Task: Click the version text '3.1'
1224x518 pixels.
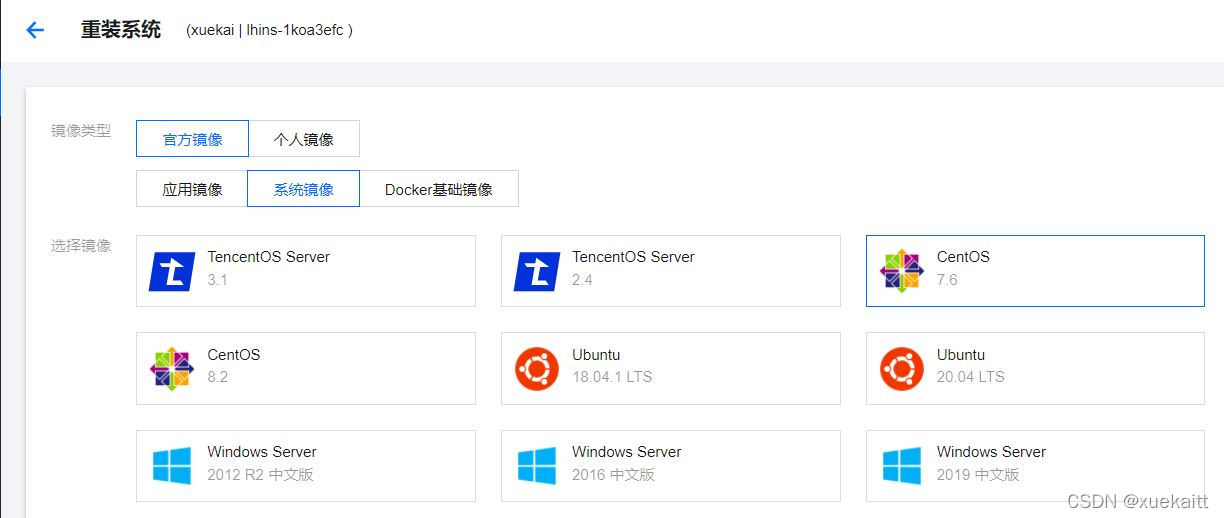Action: pos(217,280)
